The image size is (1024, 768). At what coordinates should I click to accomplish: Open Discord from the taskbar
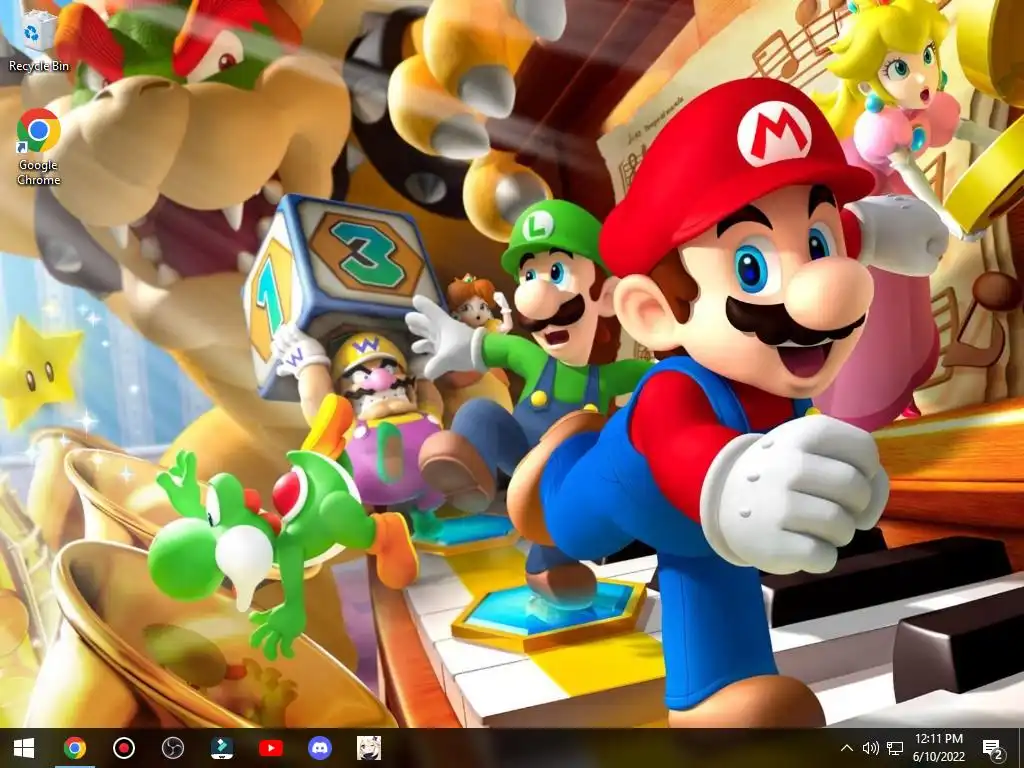tap(319, 748)
